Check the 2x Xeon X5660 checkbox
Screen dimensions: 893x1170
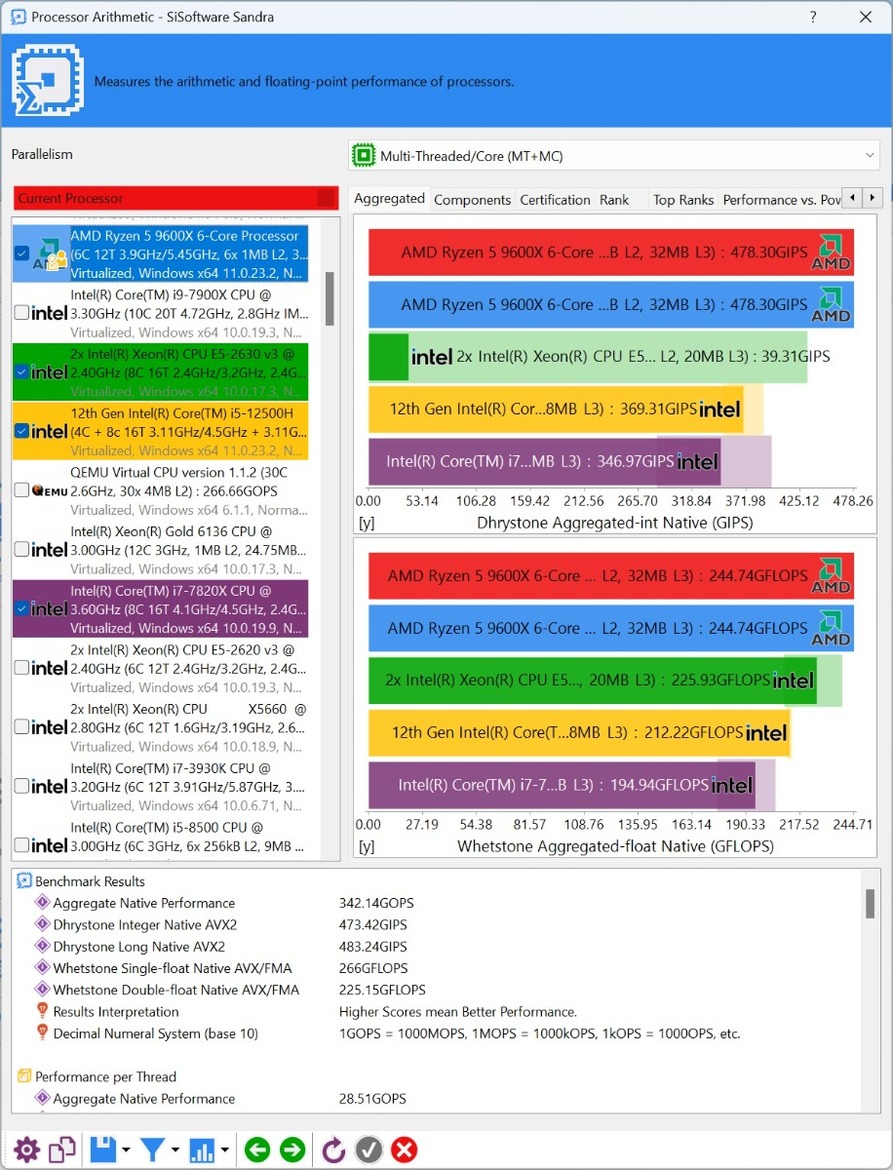pos(22,727)
